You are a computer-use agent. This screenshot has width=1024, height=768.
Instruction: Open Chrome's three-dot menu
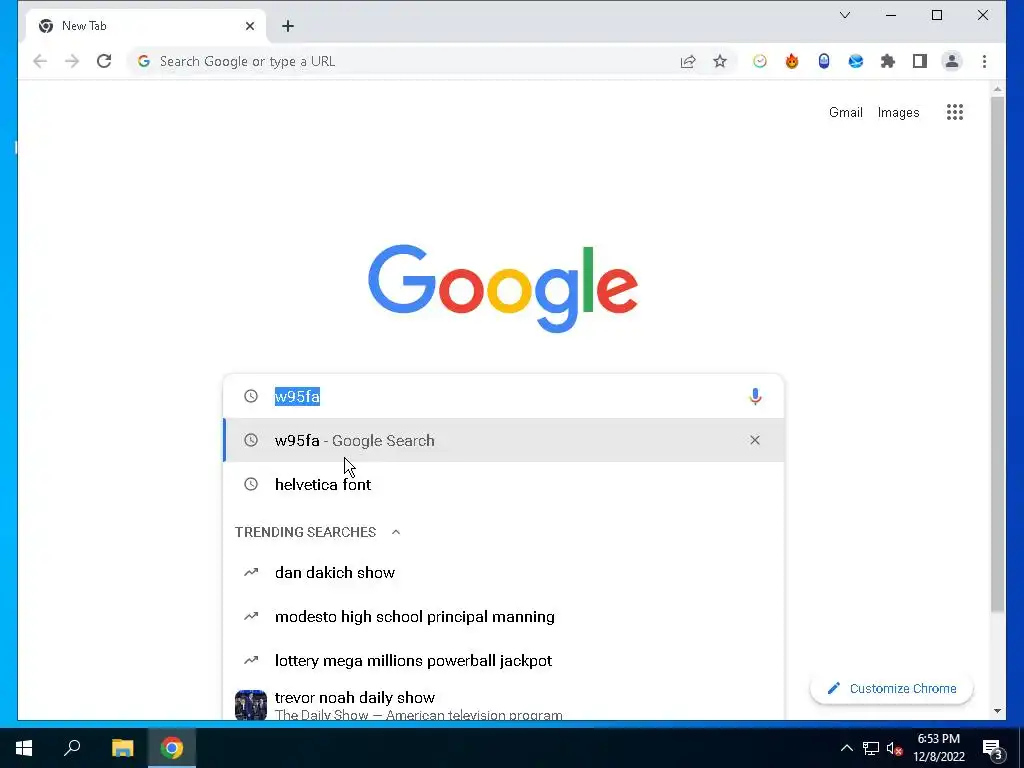984,61
